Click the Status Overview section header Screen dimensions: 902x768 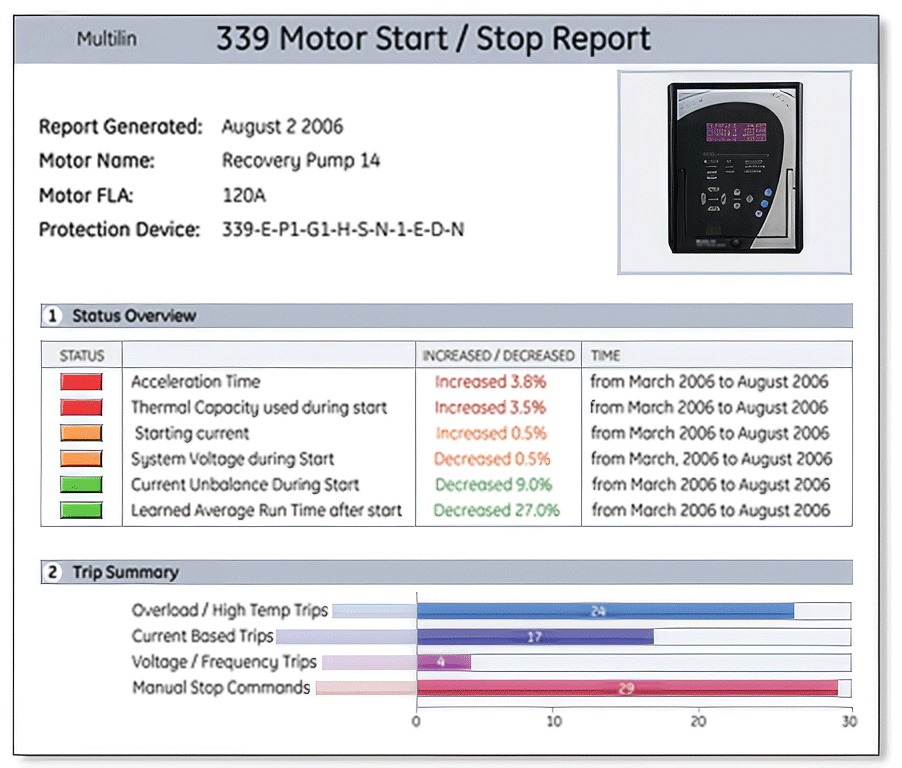tap(446, 316)
